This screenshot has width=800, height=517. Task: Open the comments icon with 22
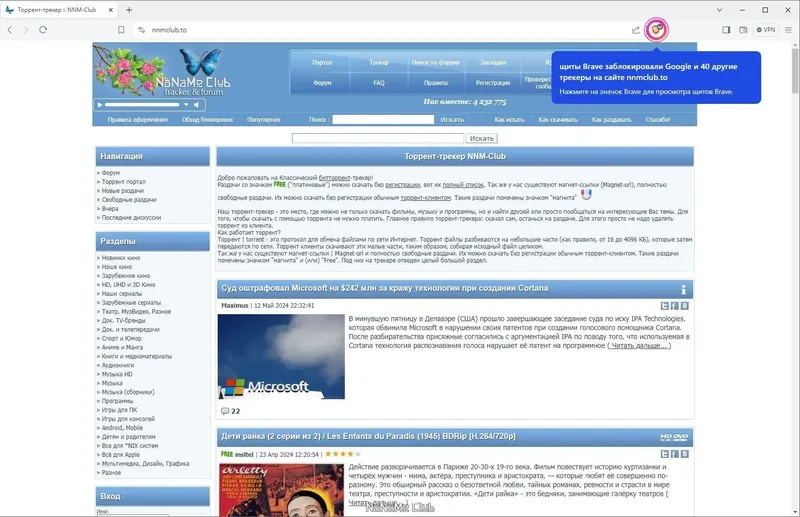[225, 411]
